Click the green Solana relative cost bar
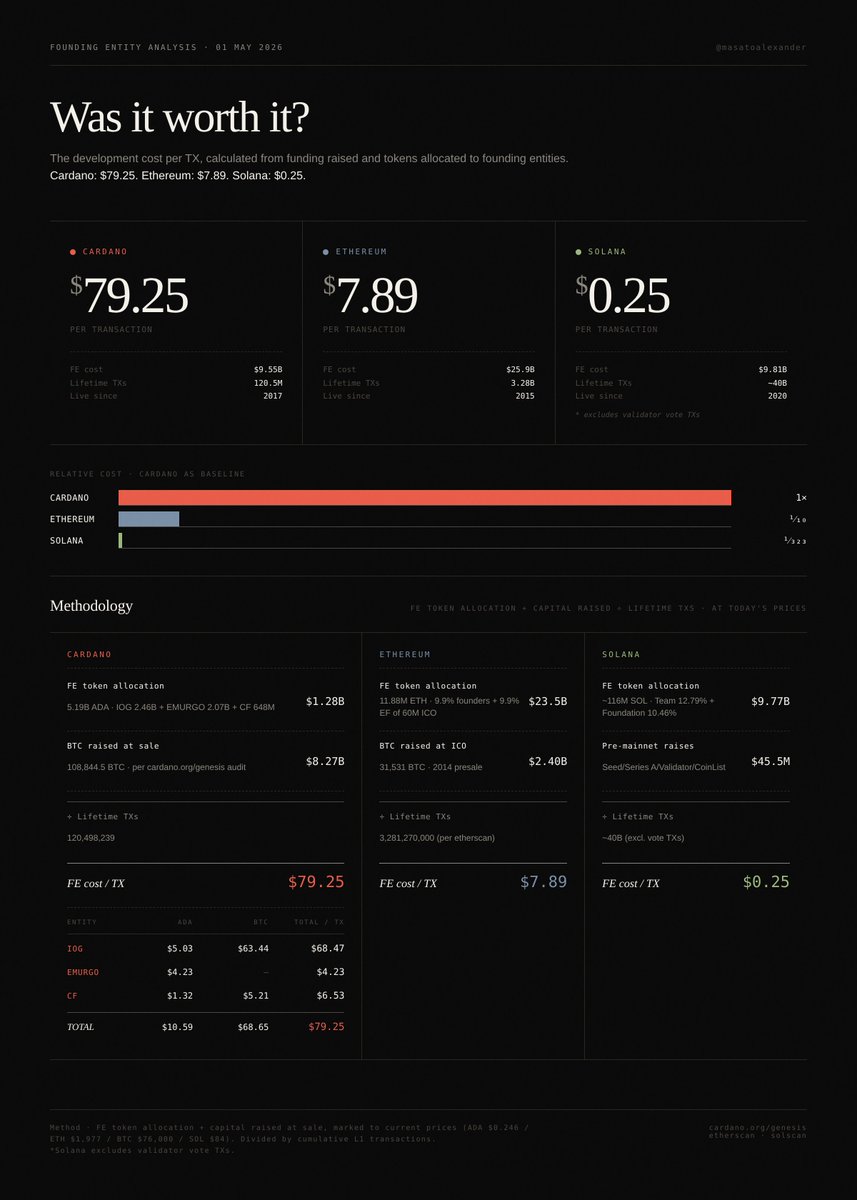This screenshot has width=857, height=1200. pyautogui.click(x=120, y=540)
